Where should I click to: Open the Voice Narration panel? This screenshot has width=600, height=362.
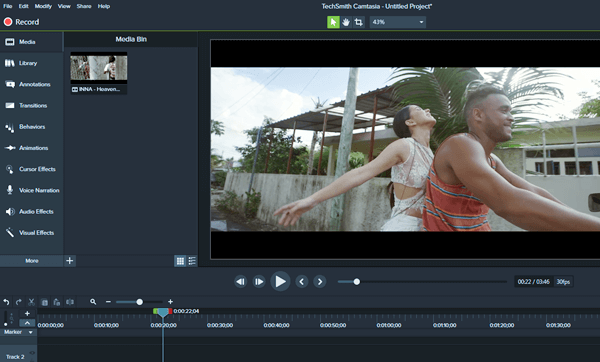point(31,190)
